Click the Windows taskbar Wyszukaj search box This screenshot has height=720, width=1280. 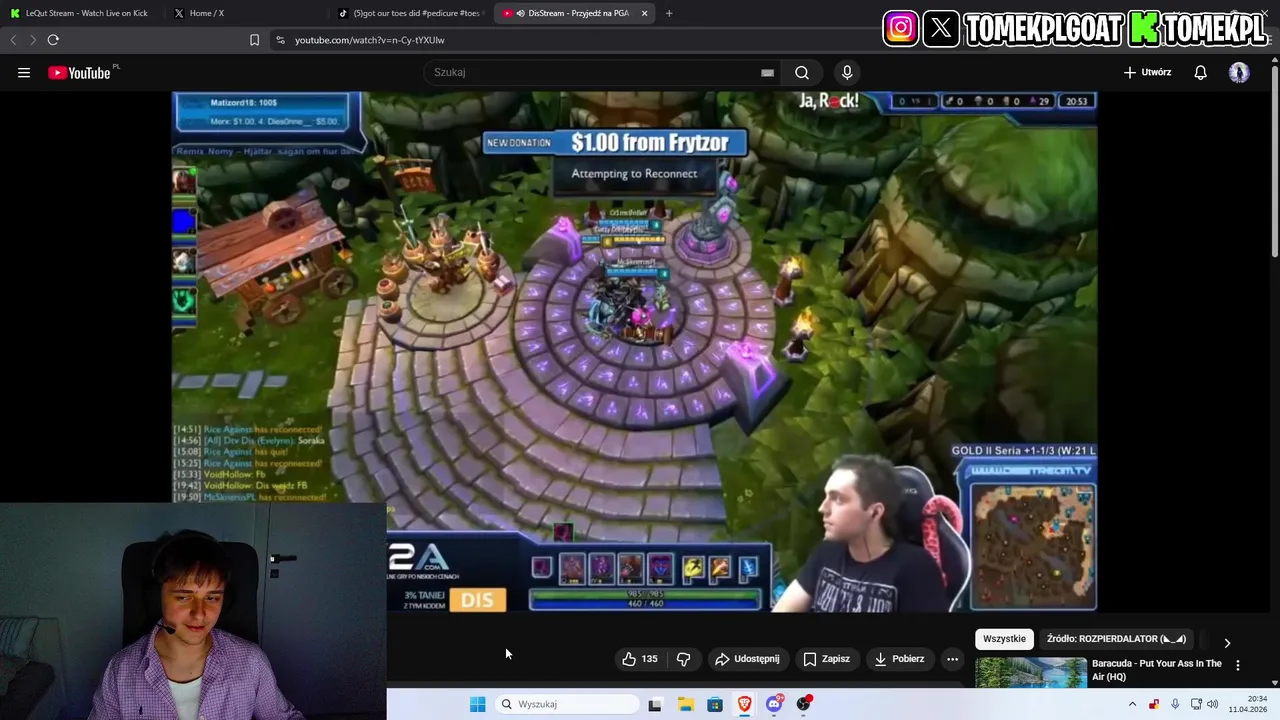568,704
